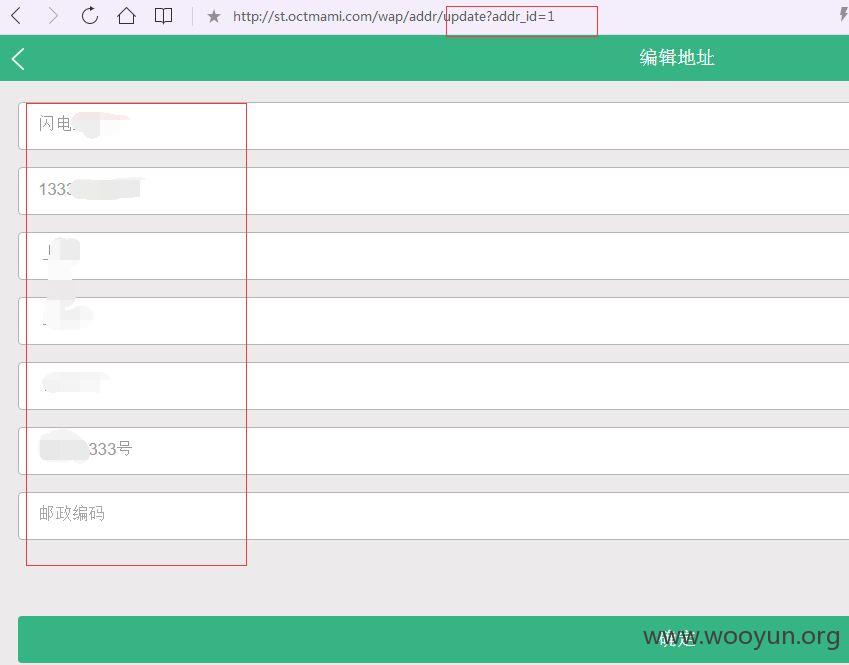This screenshot has width=849, height=665.
Task: Select the fifth address field
Action: 433,386
